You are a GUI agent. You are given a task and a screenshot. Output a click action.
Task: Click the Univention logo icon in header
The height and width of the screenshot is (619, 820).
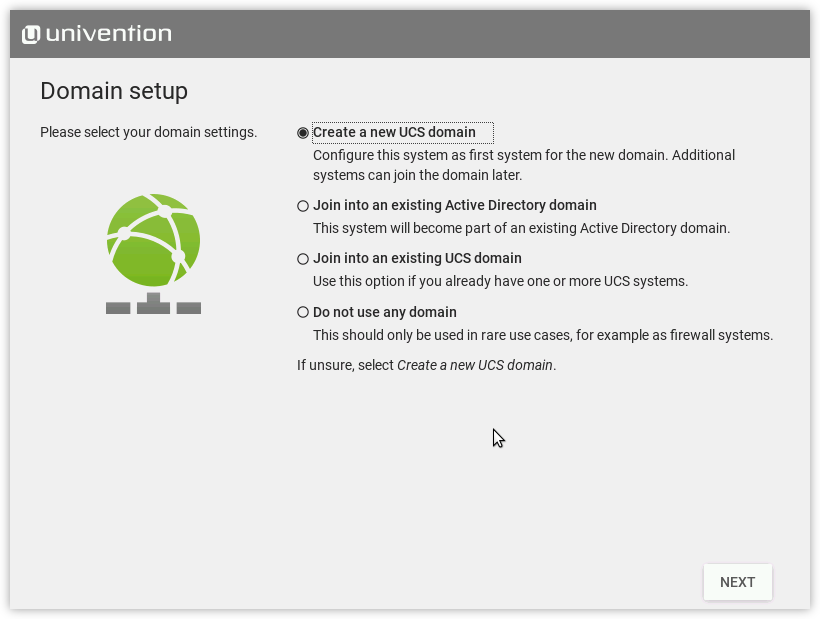click(x=31, y=34)
